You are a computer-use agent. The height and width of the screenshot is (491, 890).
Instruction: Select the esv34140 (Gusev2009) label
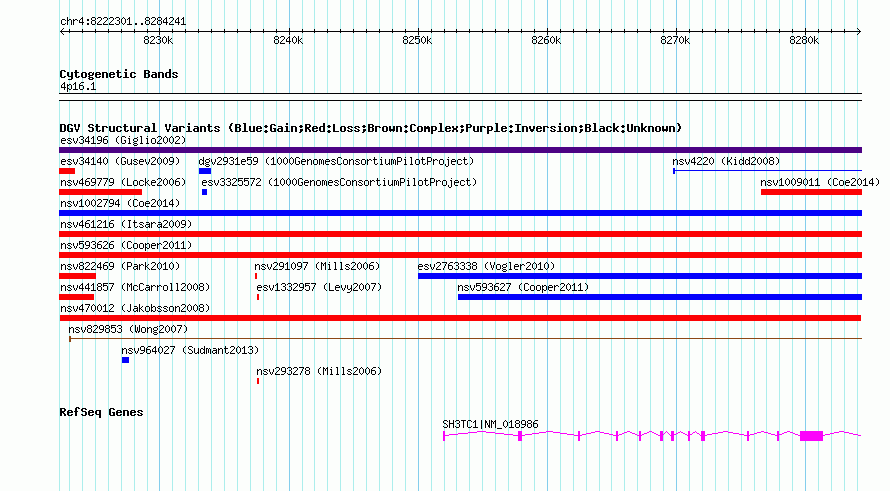tap(120, 161)
